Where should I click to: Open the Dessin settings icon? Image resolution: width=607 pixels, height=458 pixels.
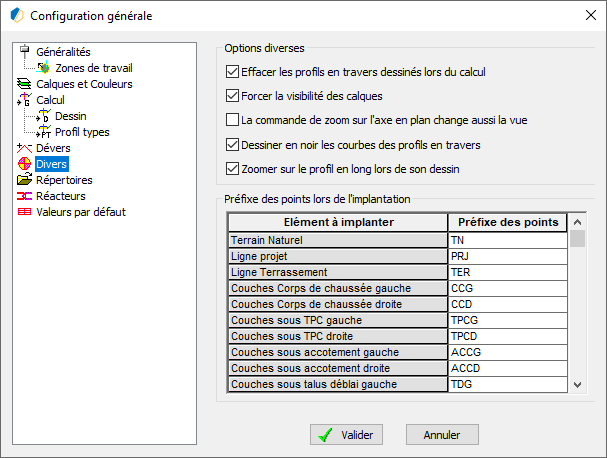tap(44, 116)
